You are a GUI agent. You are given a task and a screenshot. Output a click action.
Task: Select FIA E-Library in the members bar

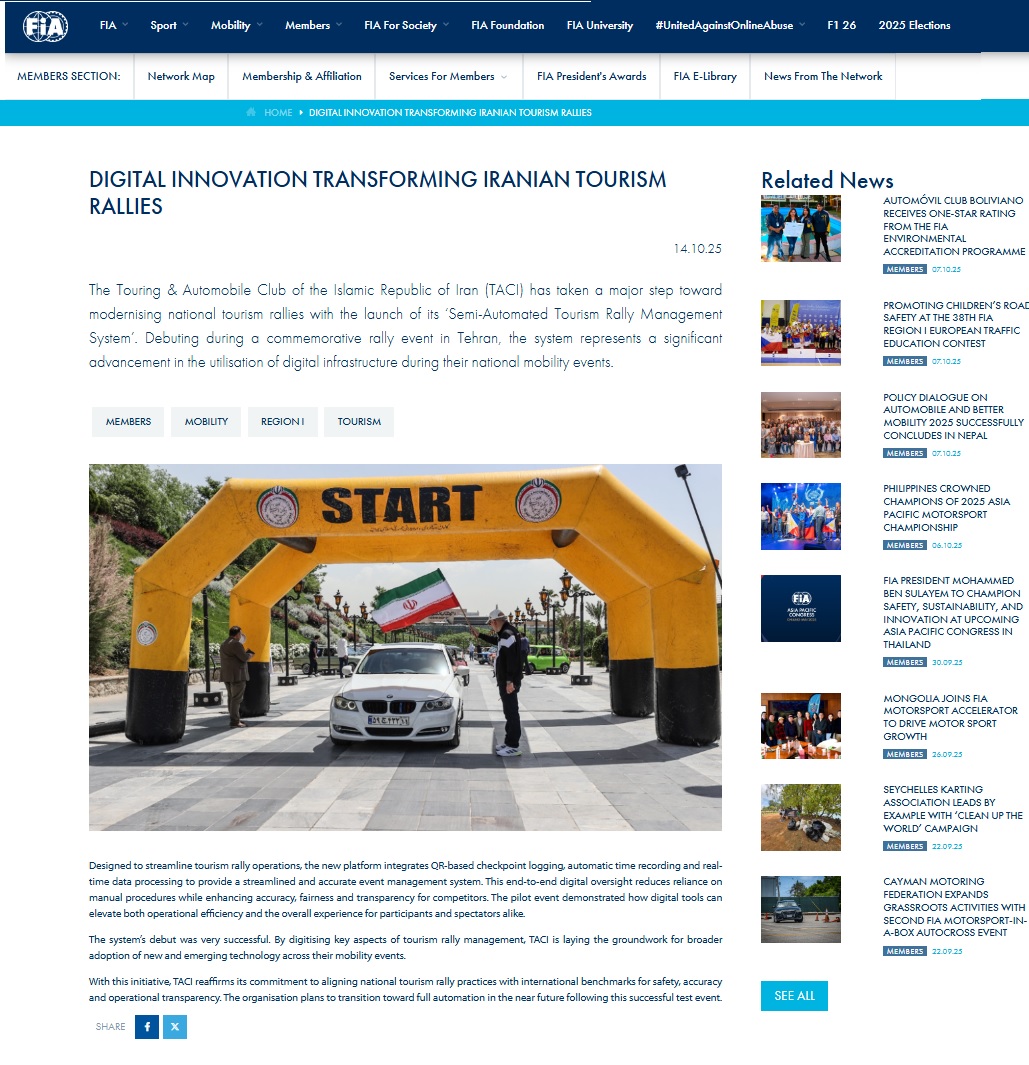point(705,76)
